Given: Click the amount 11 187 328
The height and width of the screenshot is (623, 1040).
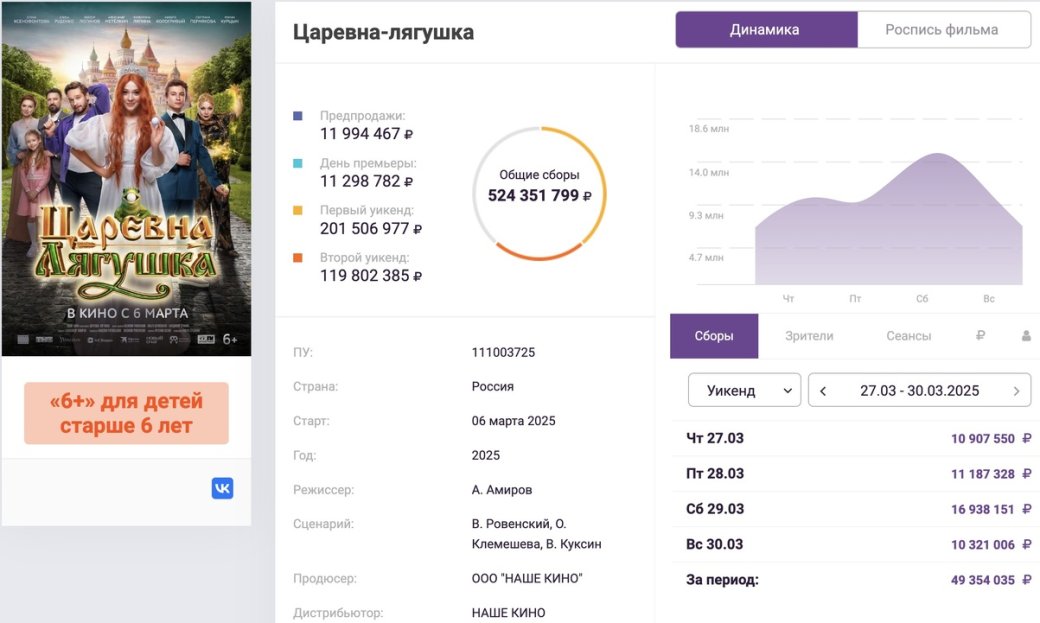Looking at the screenshot, I should (x=983, y=474).
